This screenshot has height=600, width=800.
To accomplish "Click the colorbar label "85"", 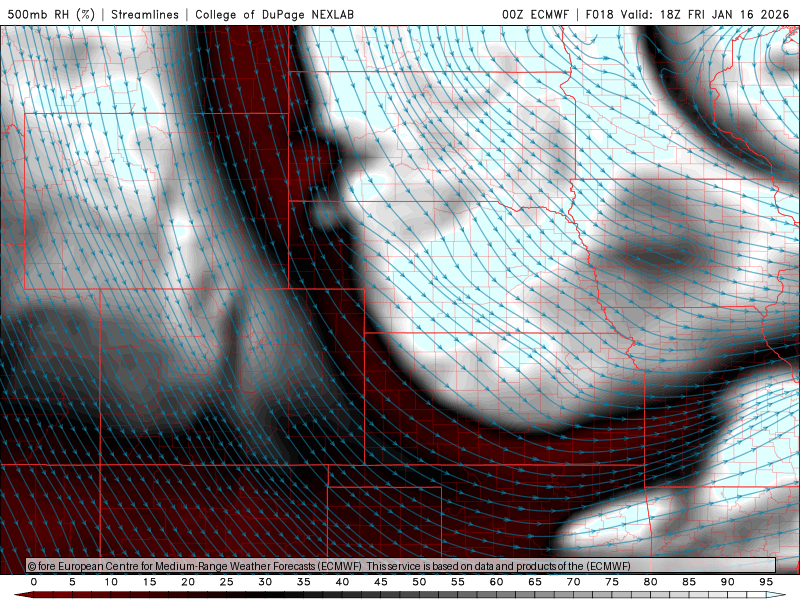I will [689, 582].
